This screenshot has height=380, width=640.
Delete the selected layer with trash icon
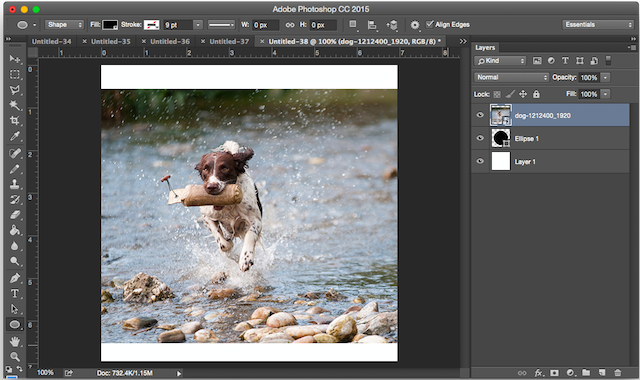click(x=618, y=373)
